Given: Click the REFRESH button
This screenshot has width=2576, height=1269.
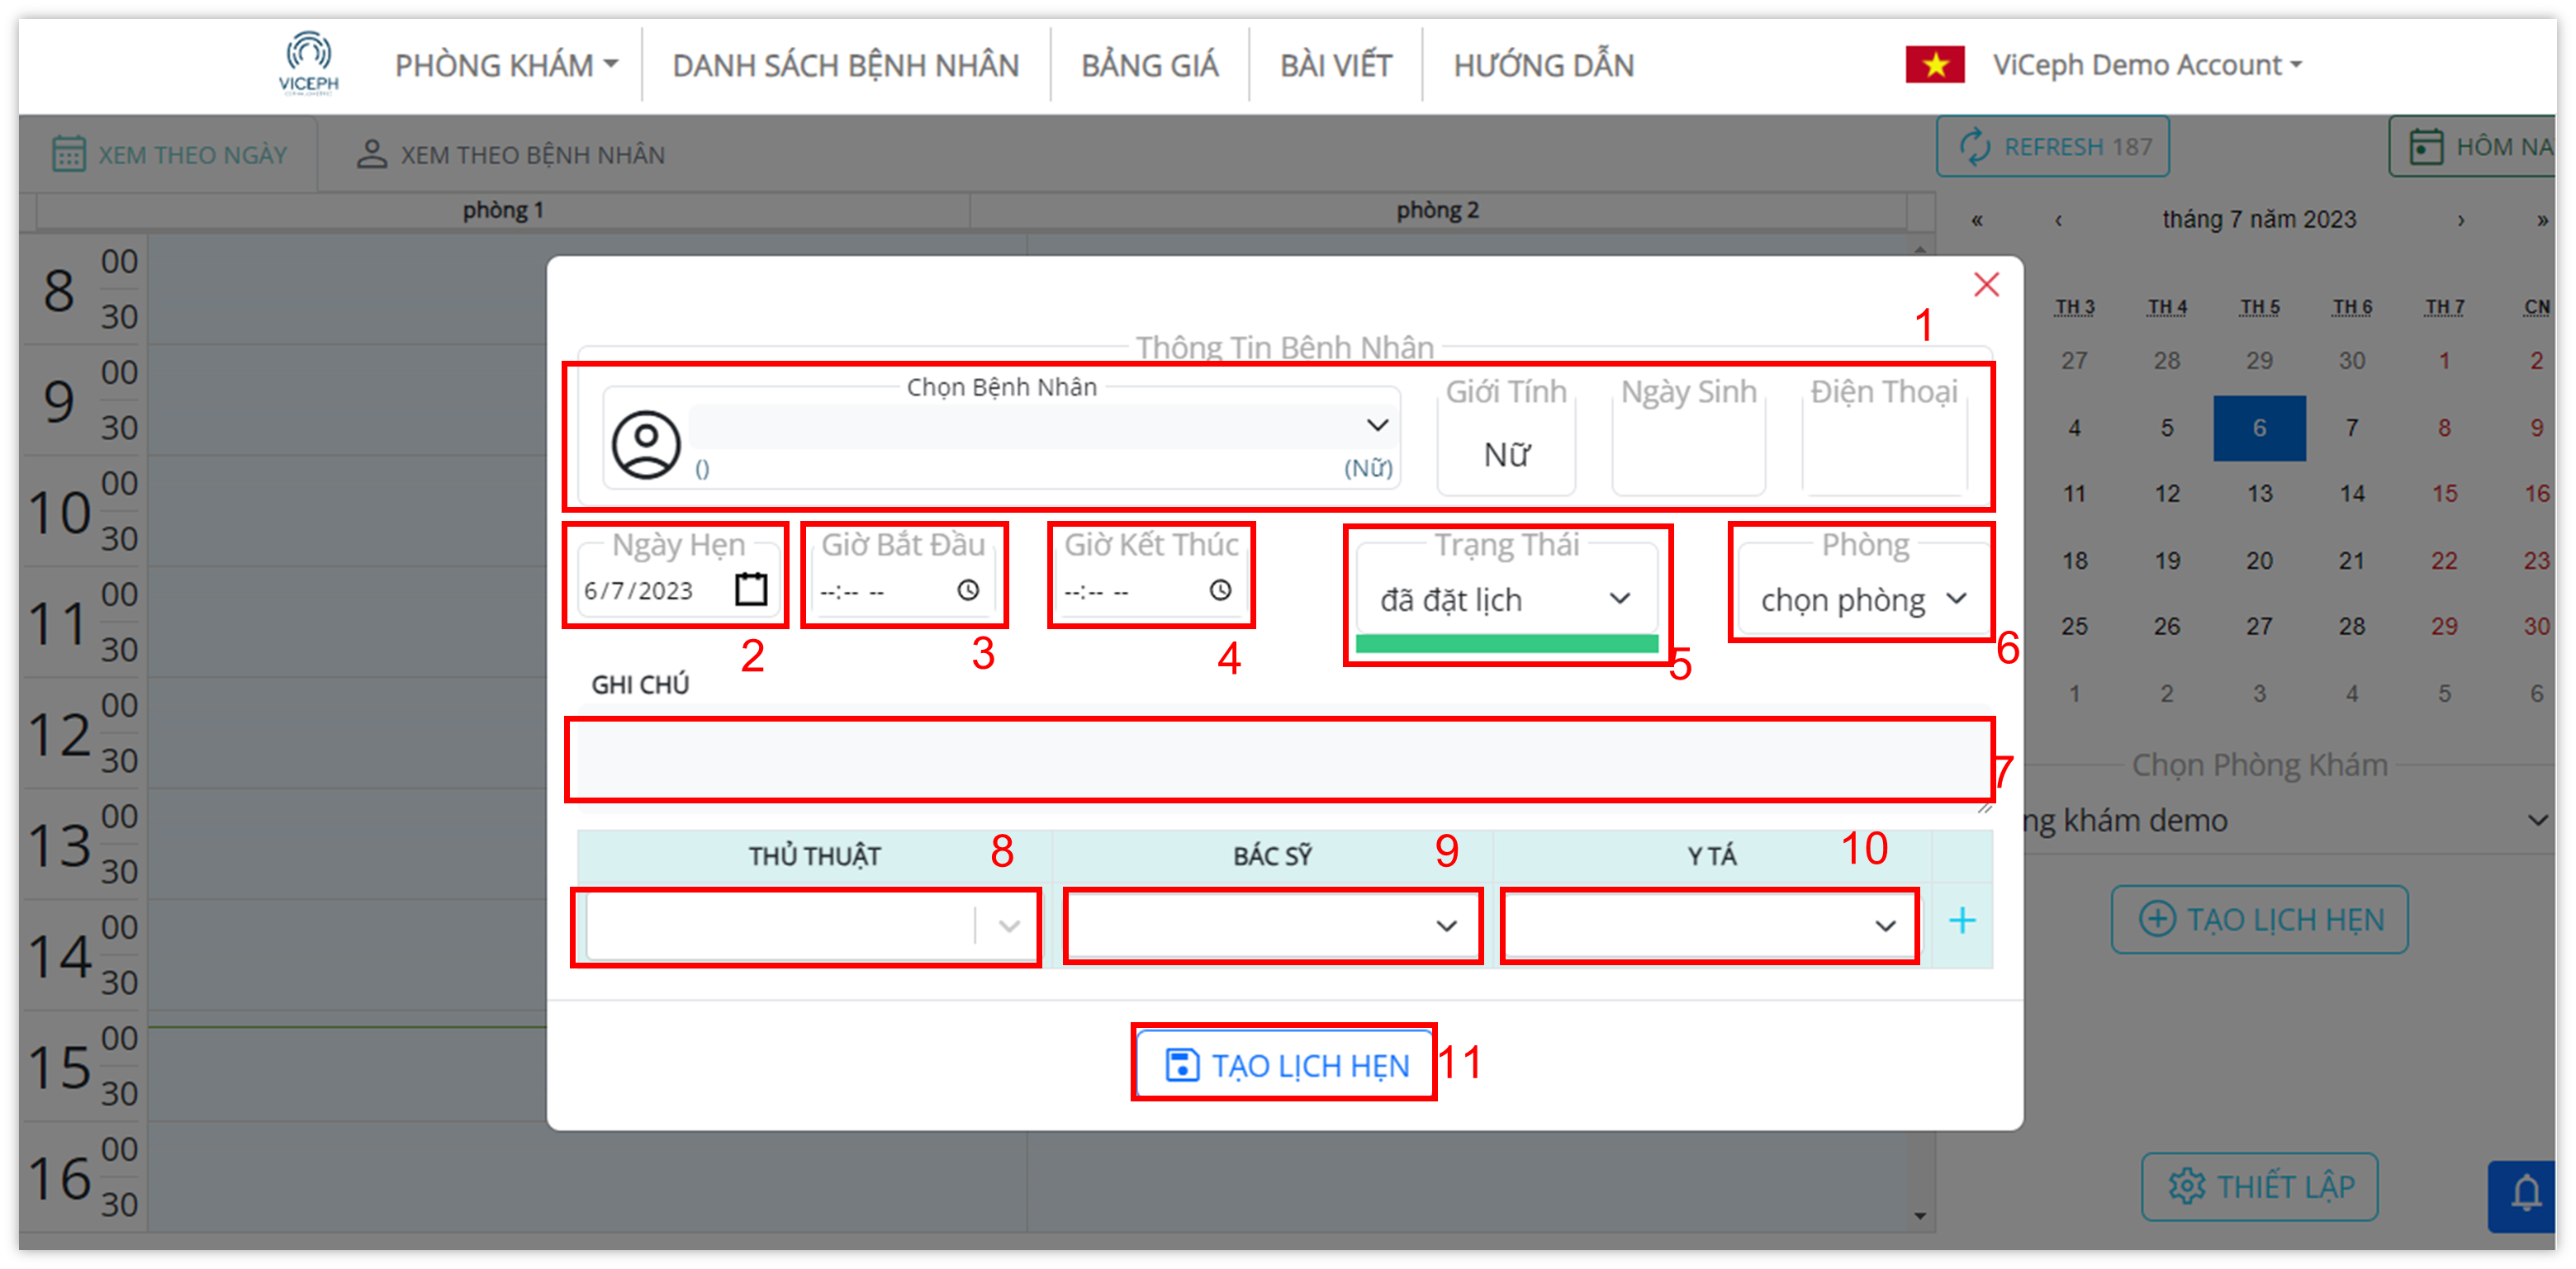Looking at the screenshot, I should point(2053,147).
